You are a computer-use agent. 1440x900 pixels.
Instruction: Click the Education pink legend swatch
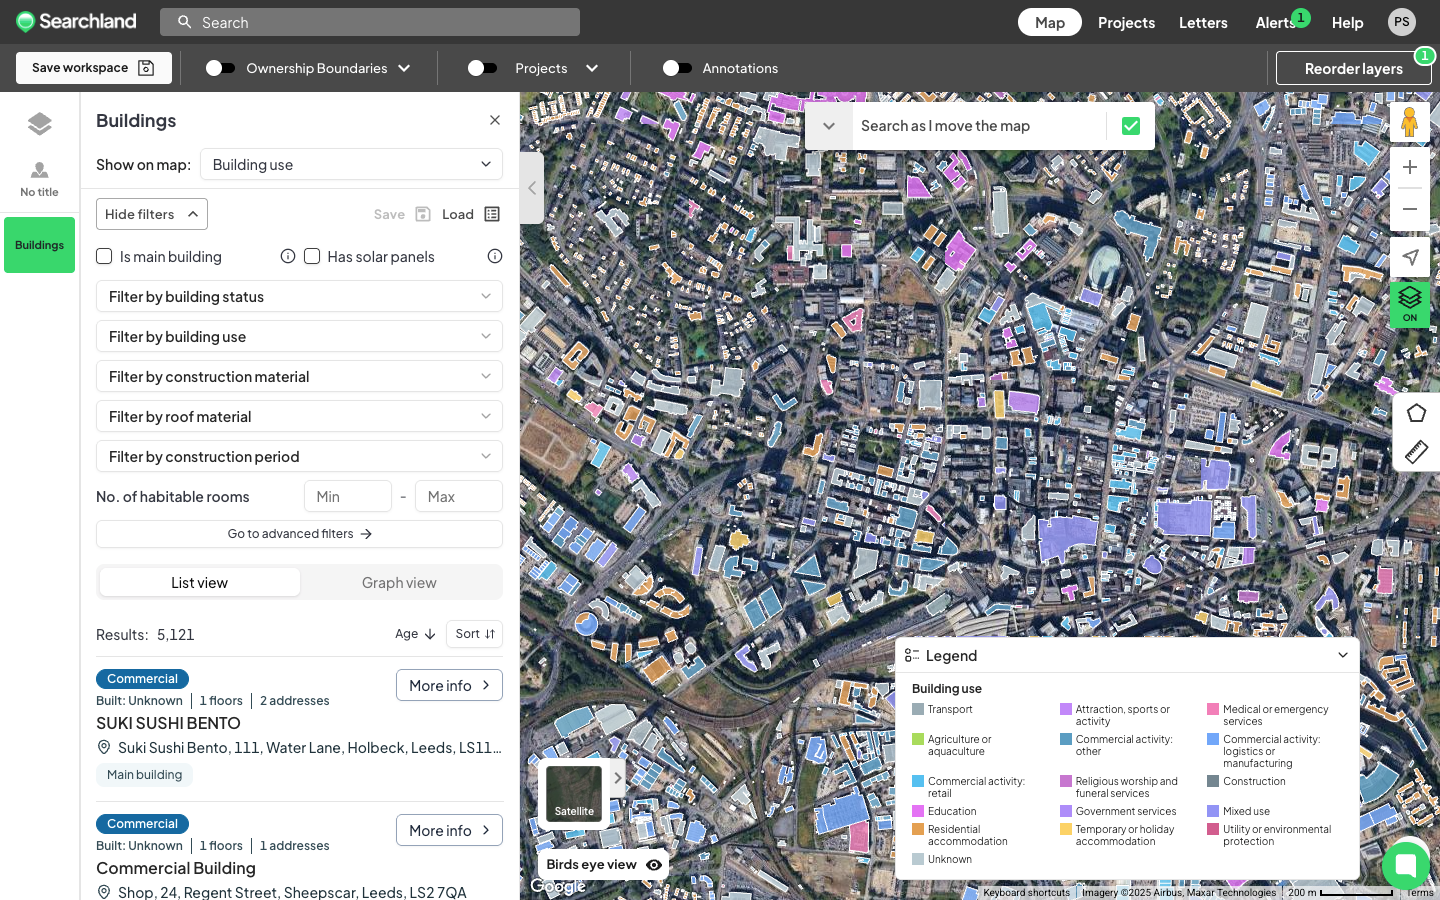click(x=918, y=812)
